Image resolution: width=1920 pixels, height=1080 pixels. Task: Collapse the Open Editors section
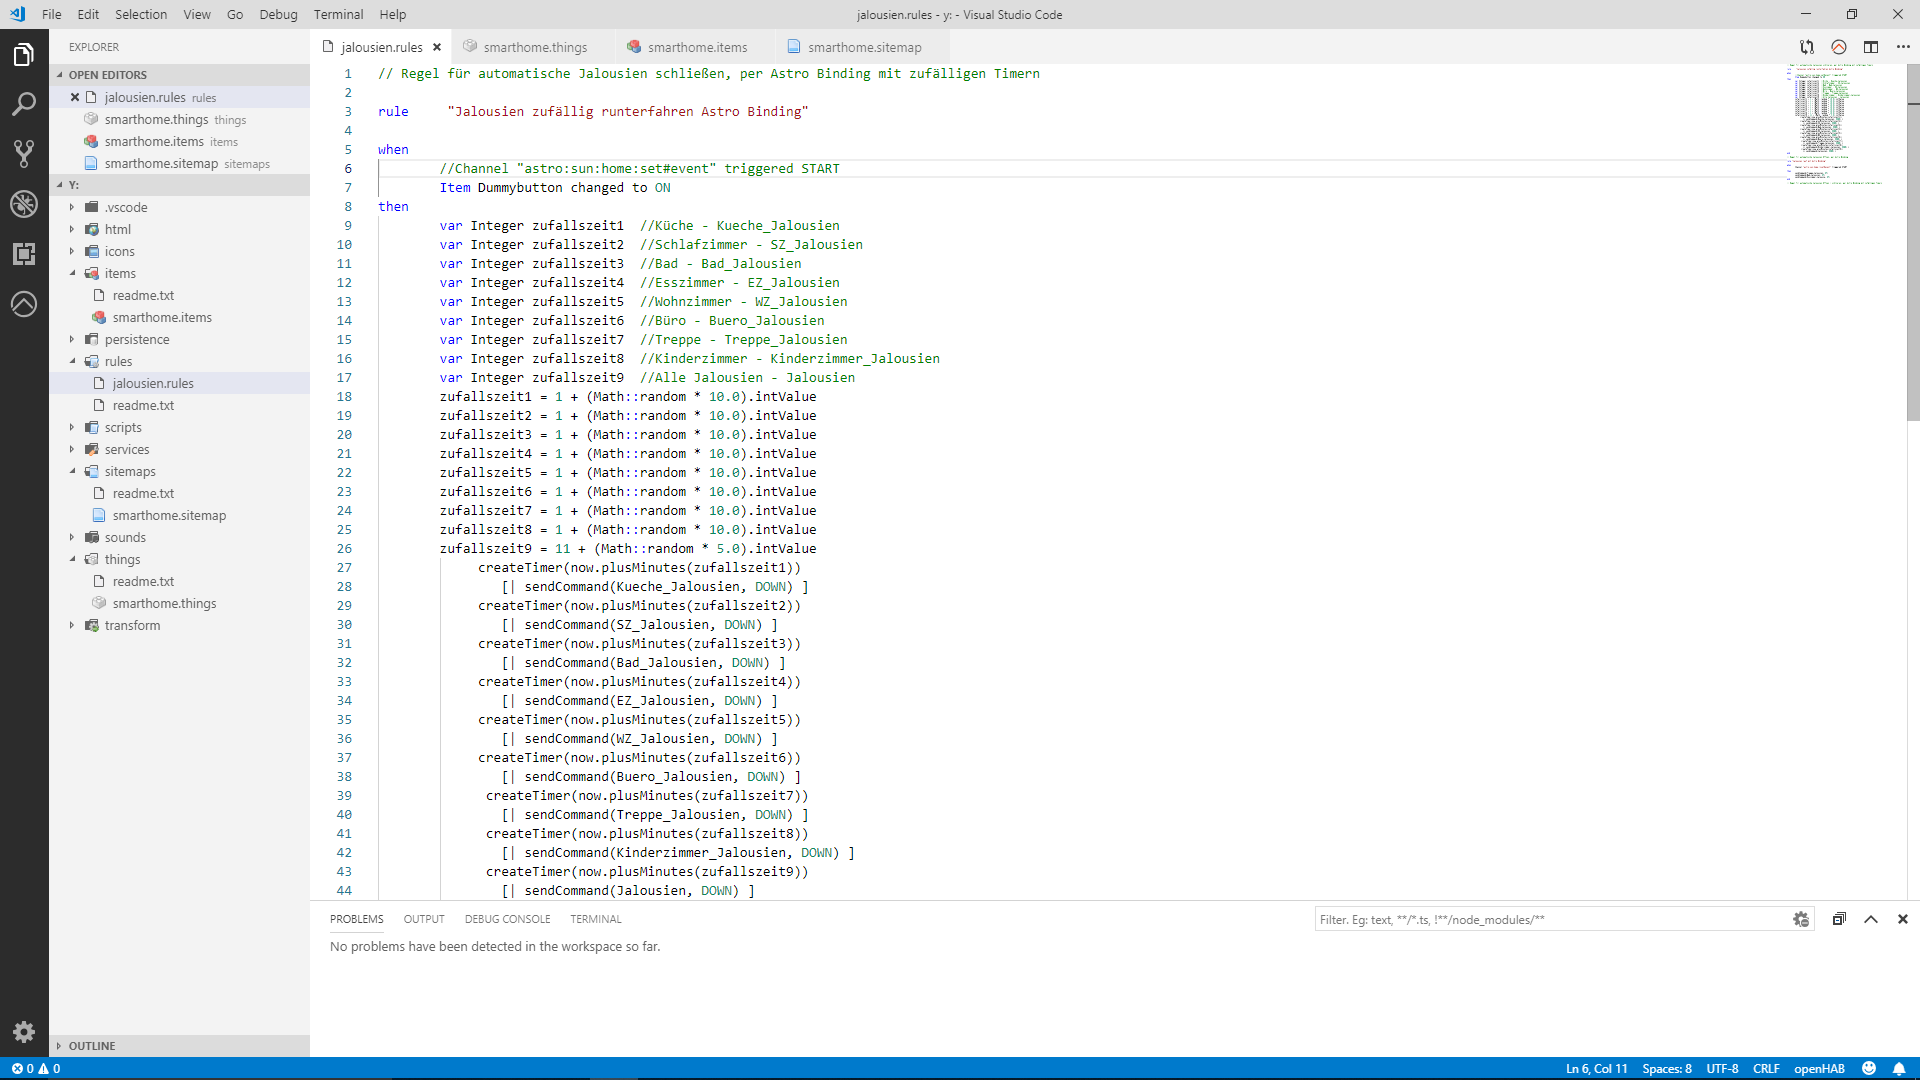click(x=108, y=75)
